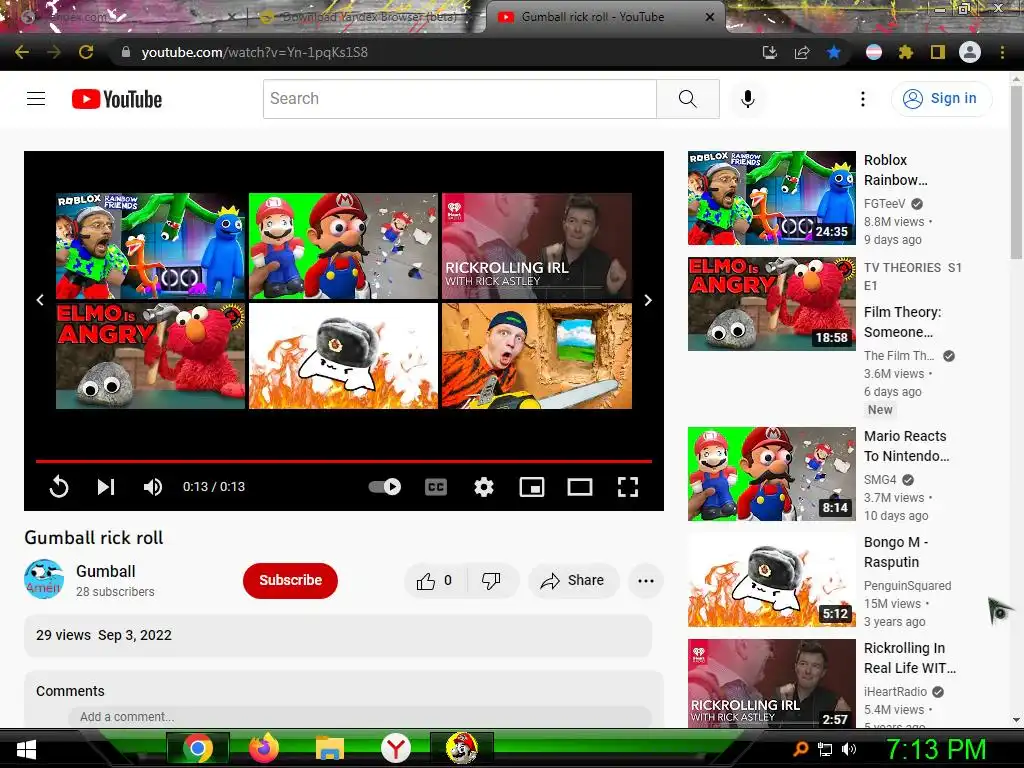
Task: Open Rickrolling IRL endscreen thumbnail in player
Action: pyautogui.click(x=537, y=246)
